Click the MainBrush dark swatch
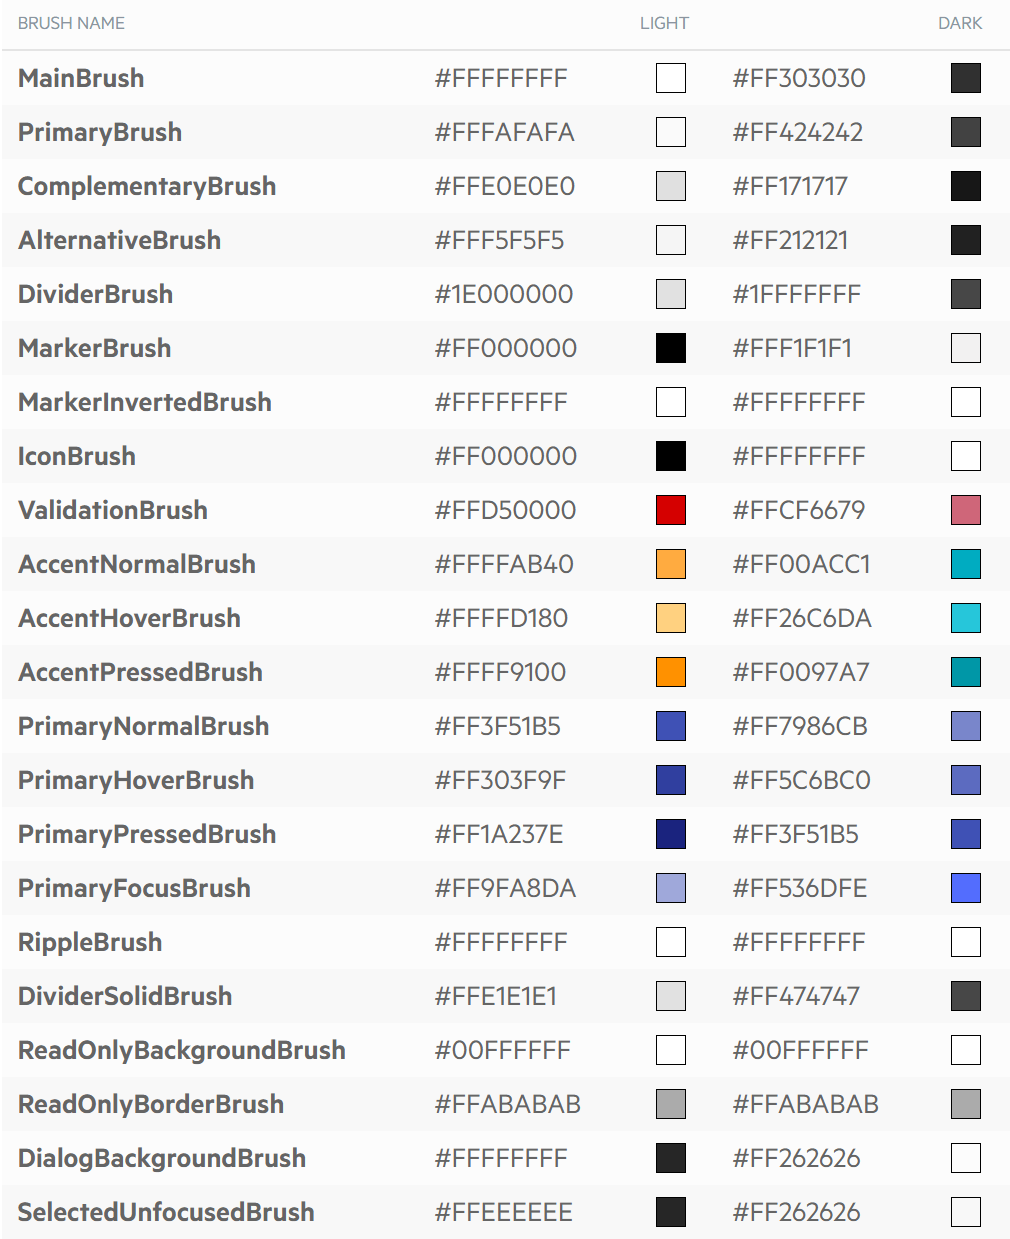Viewport: 1010px width, 1239px height. [x=966, y=78]
